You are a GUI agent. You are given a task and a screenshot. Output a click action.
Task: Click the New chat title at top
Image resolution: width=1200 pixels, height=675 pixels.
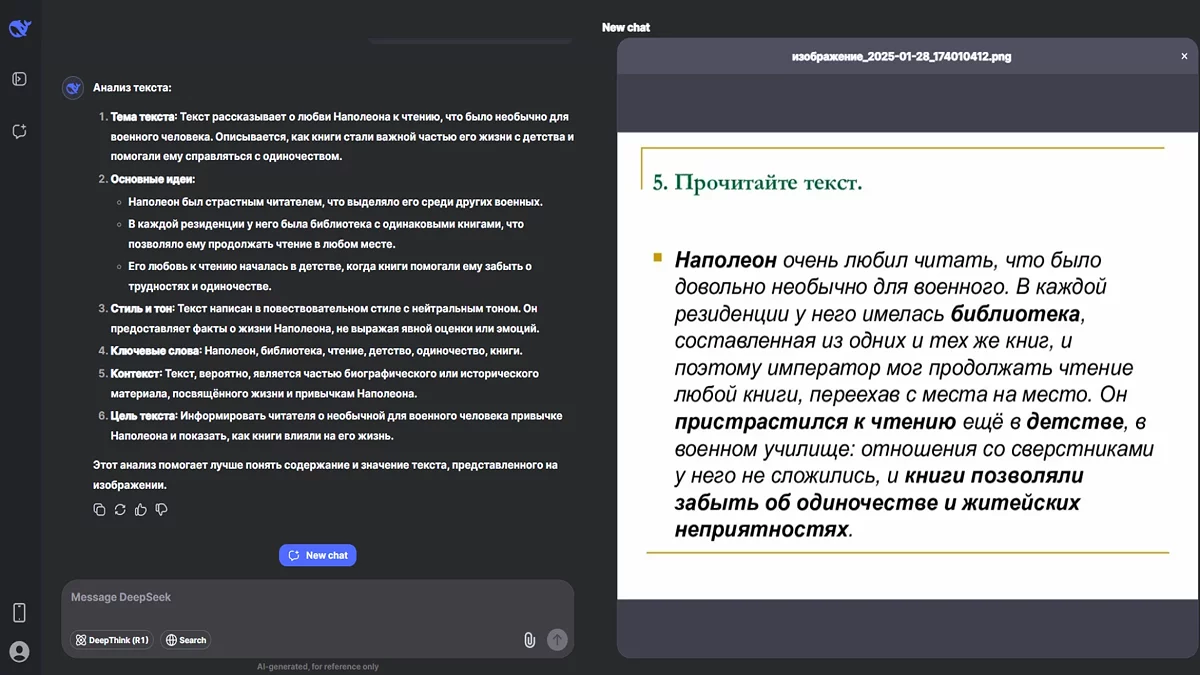626,28
